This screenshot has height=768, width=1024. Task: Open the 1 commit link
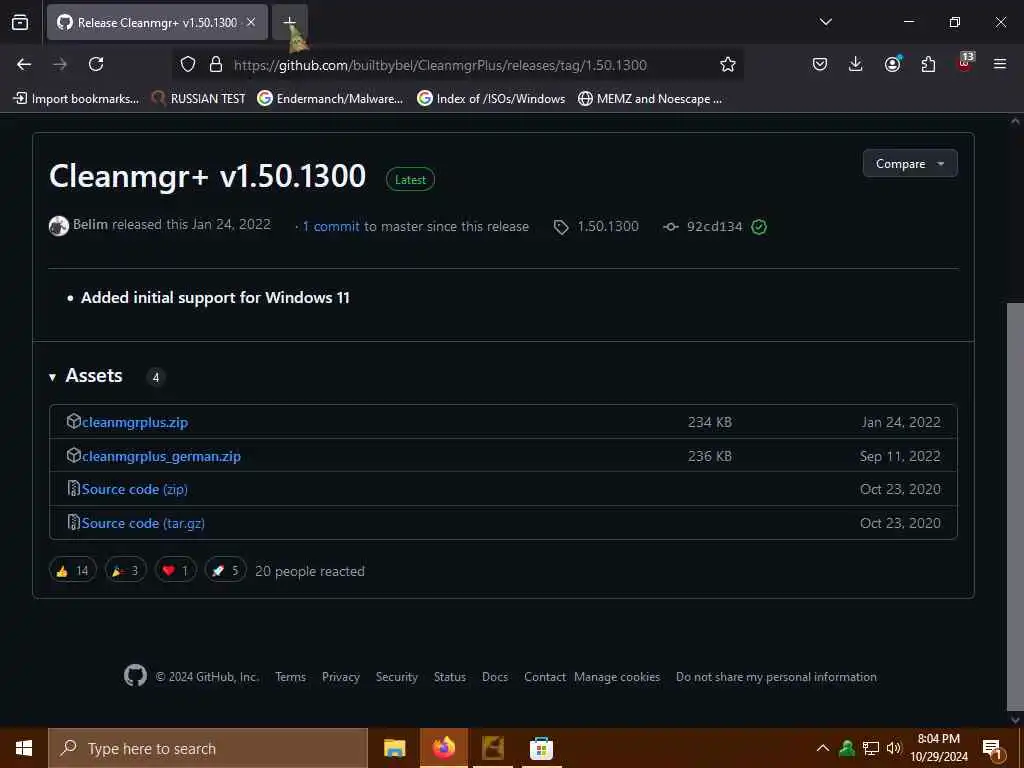pos(331,227)
